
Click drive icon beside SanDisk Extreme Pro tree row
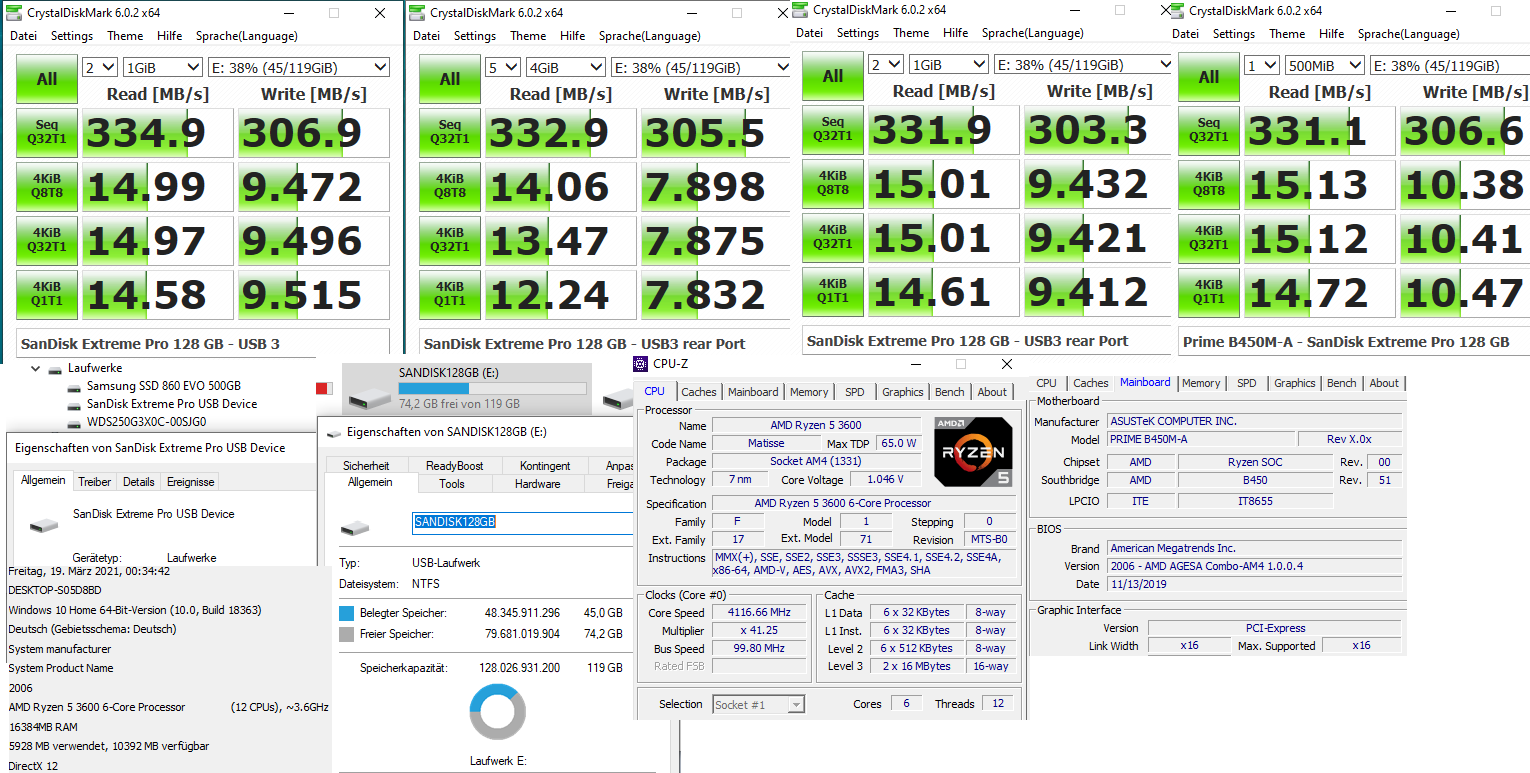click(x=74, y=405)
